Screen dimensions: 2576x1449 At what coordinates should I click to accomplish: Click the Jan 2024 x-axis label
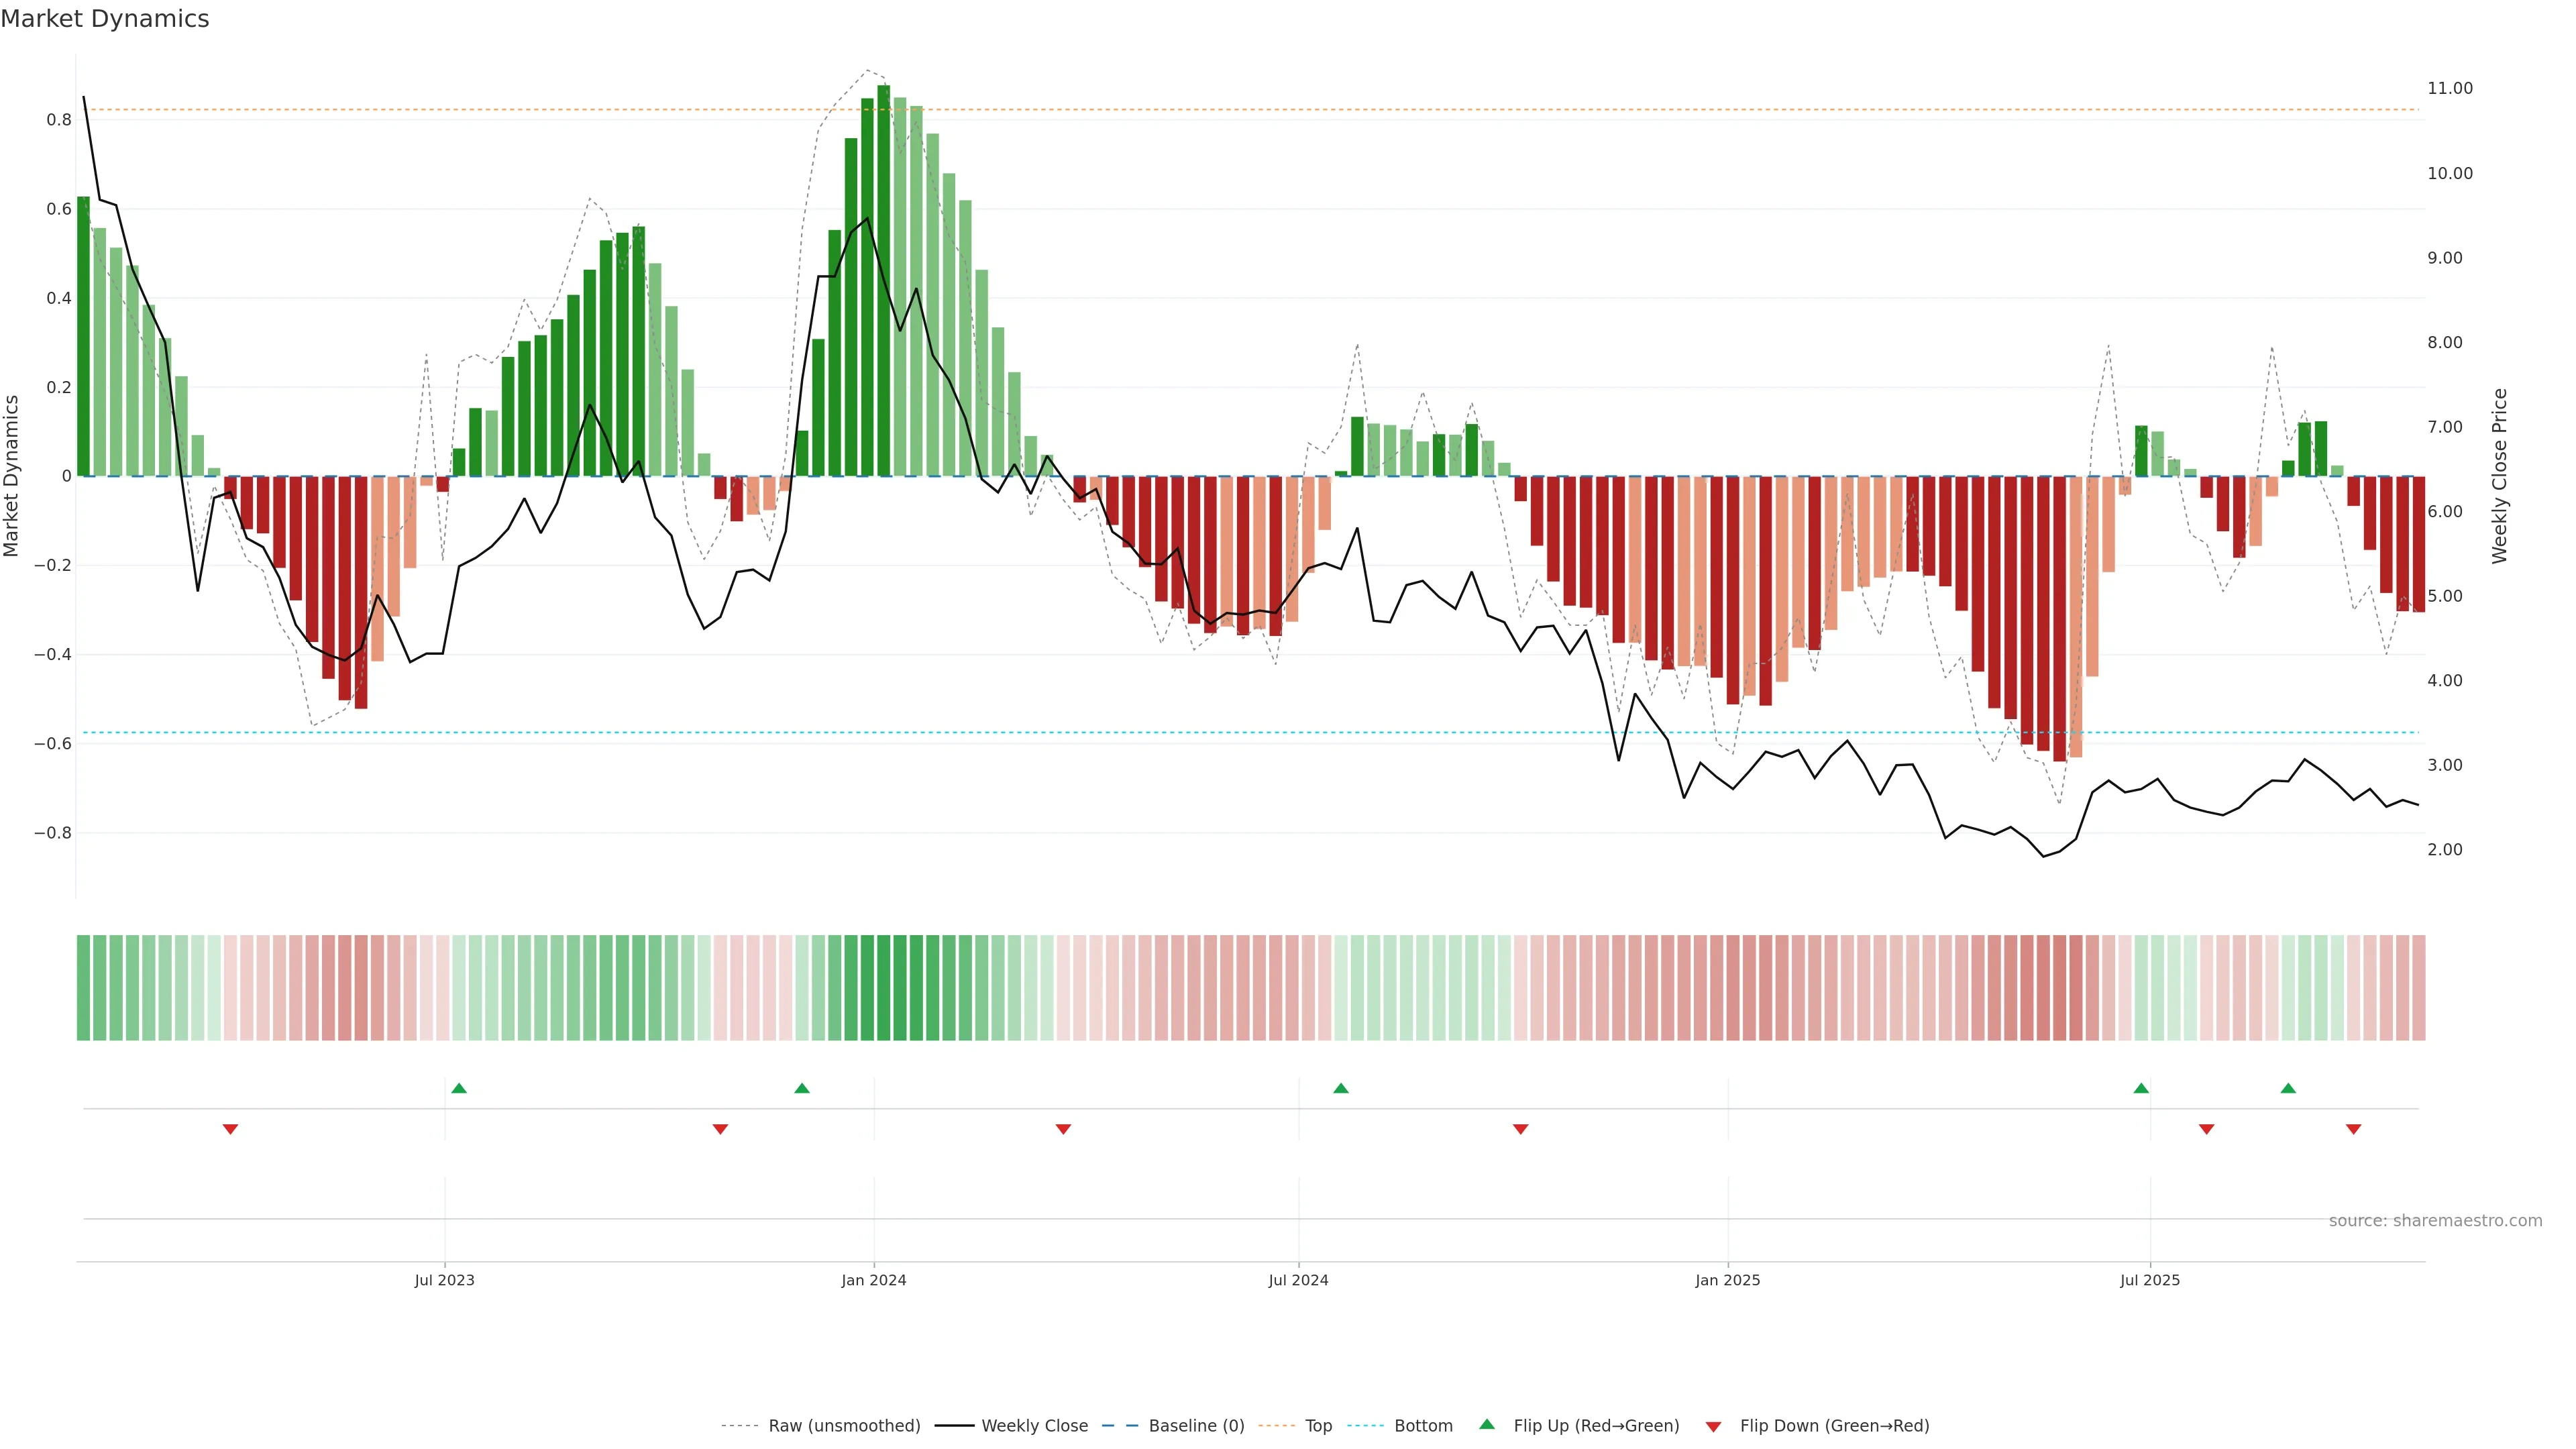pyautogui.click(x=873, y=1280)
